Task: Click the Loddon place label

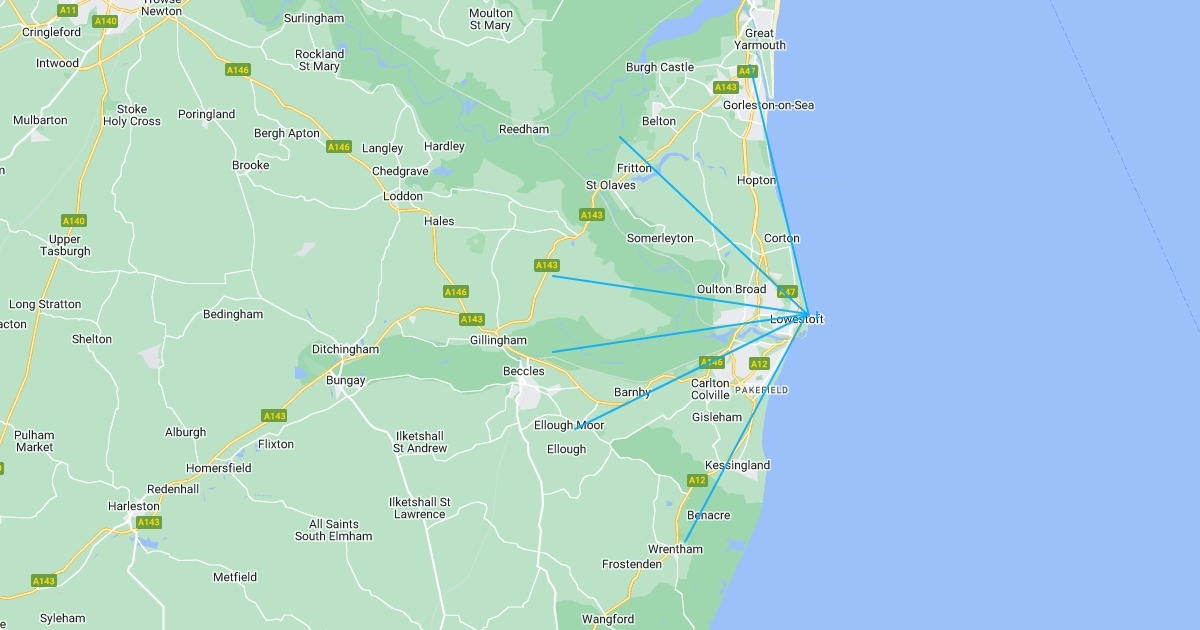Action: click(403, 197)
